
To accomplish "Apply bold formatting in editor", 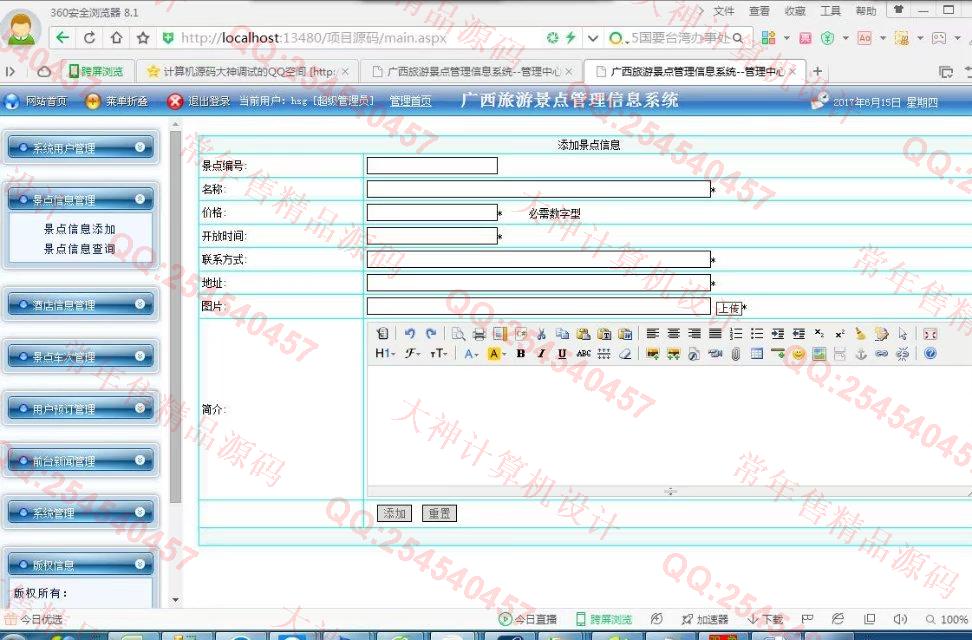I will coord(521,353).
